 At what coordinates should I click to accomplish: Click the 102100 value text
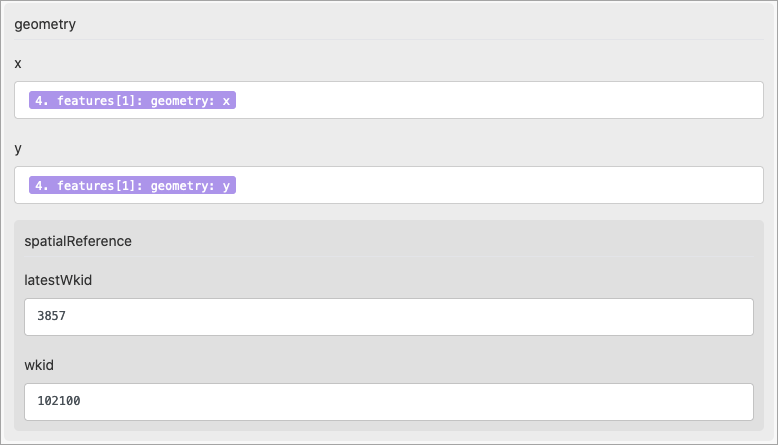click(58, 401)
